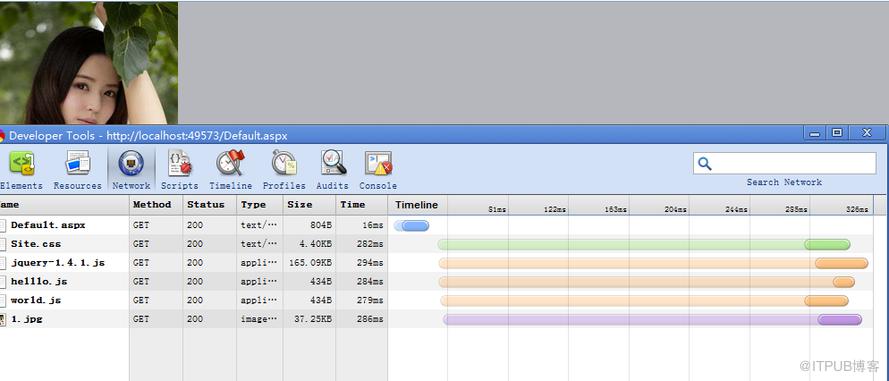Select the Network panel icon
This screenshot has width=889, height=381.
(x=131, y=163)
